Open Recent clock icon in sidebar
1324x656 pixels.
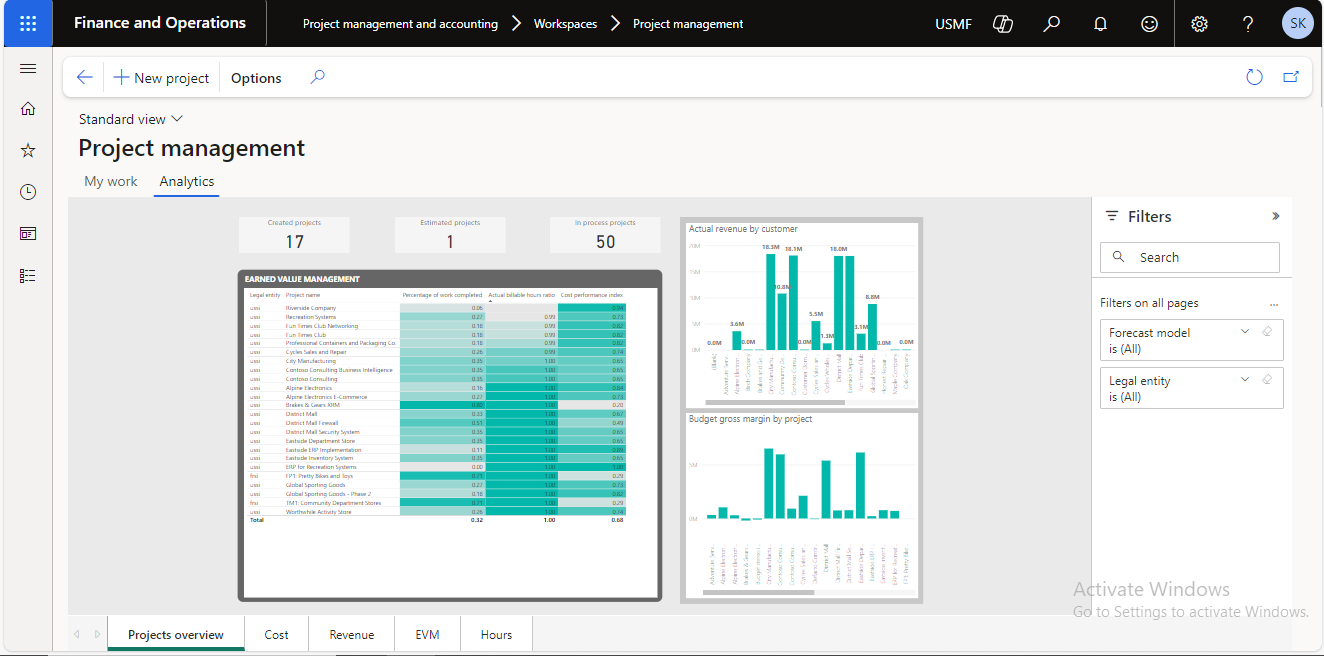[x=28, y=192]
